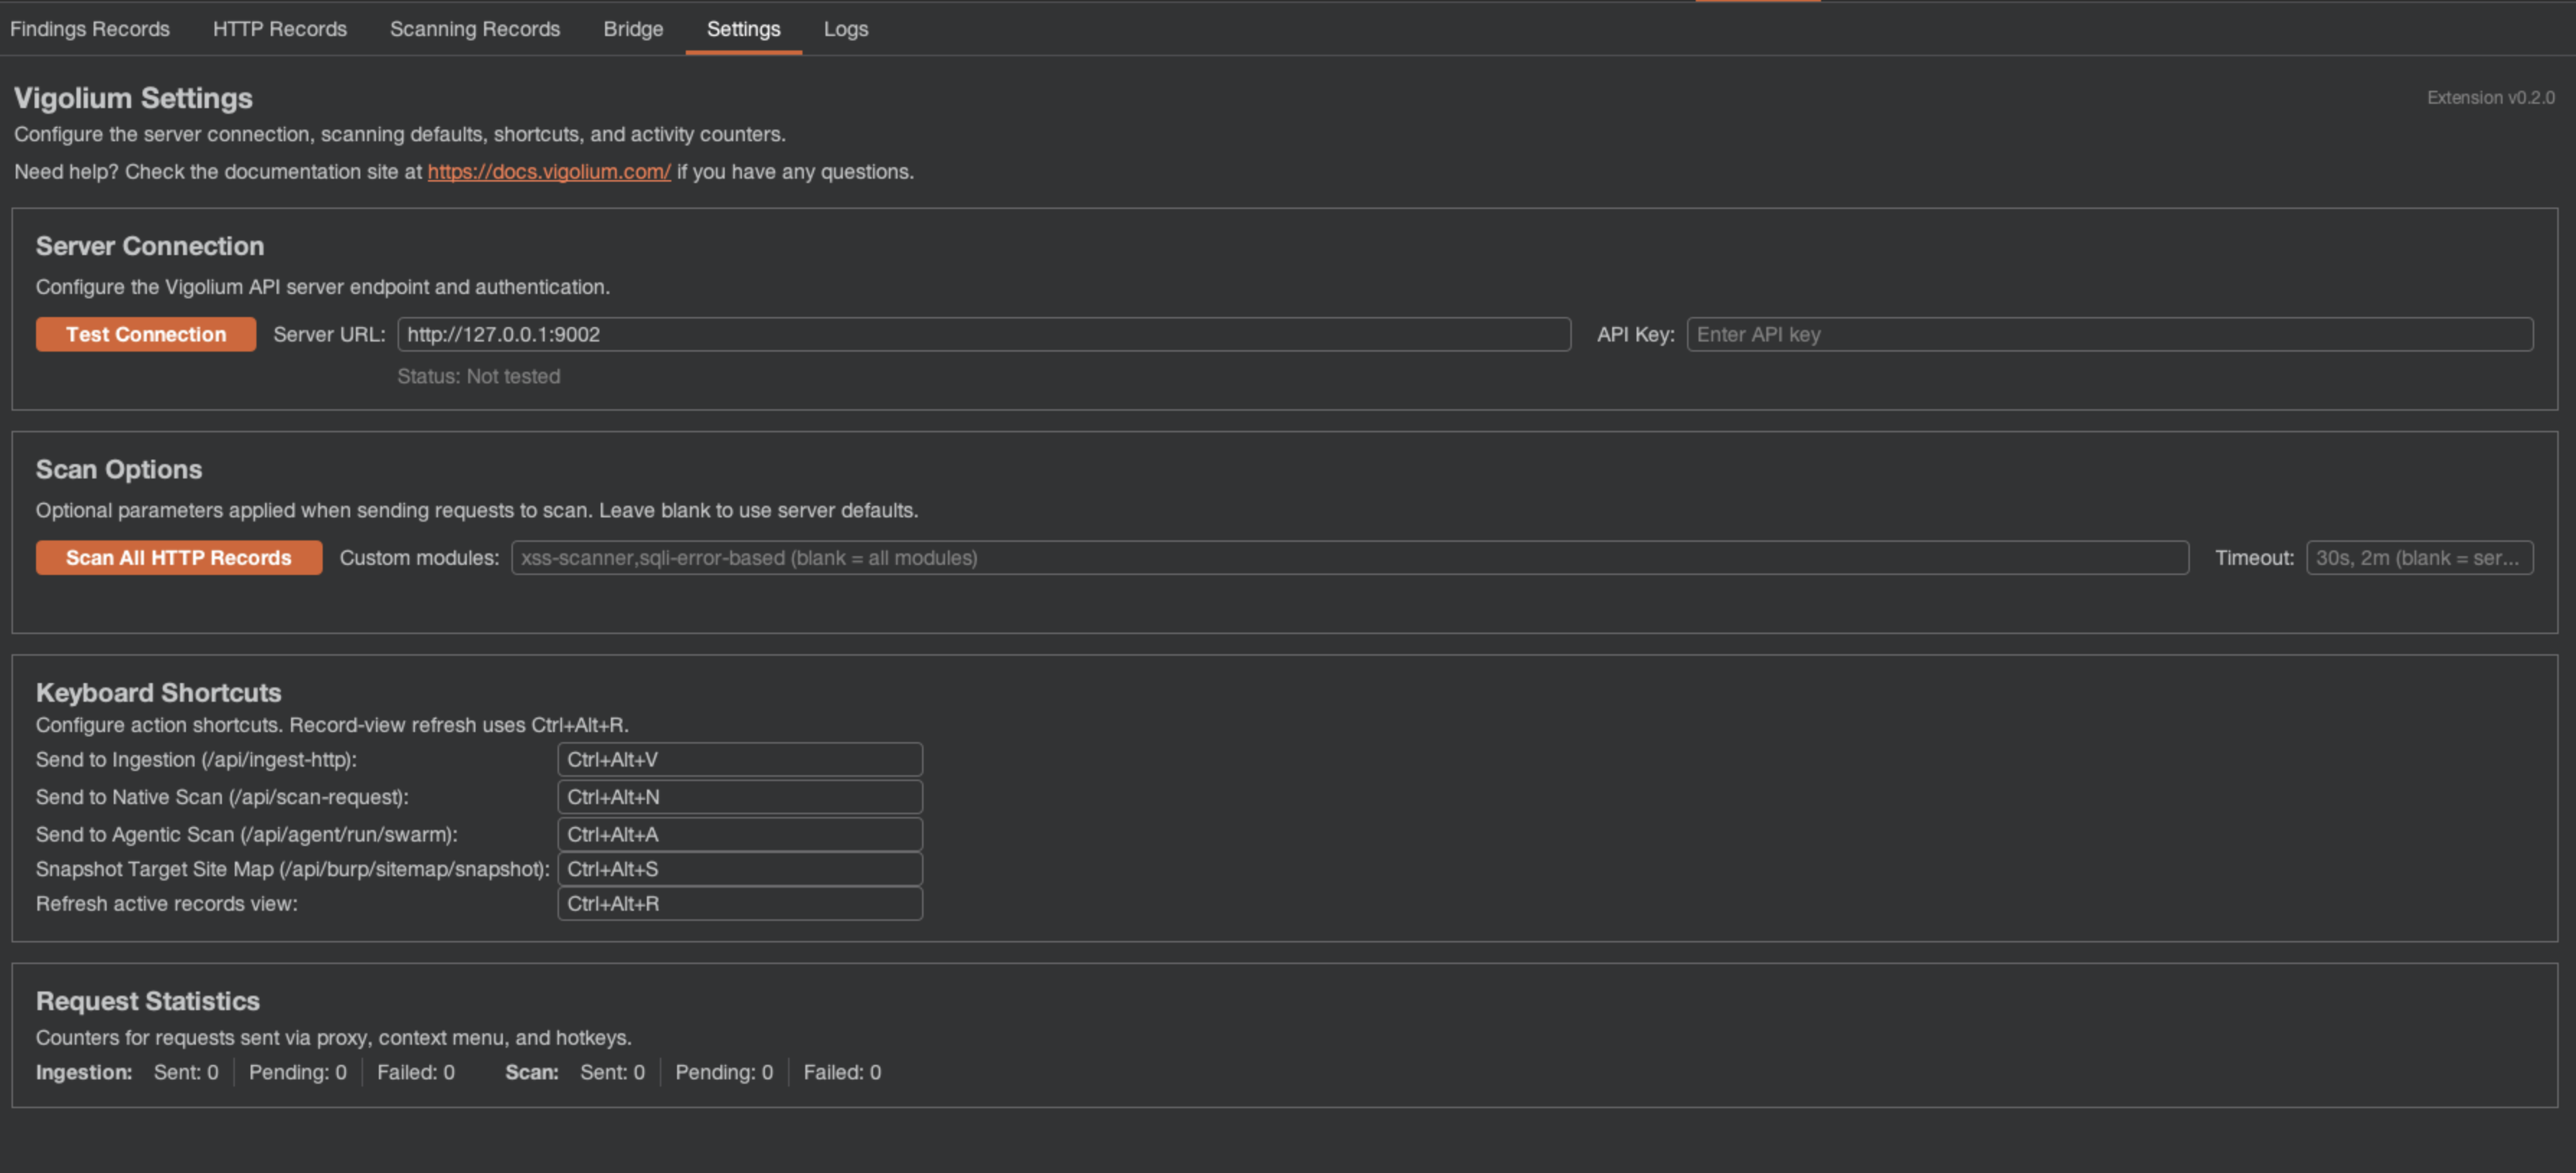
Task: Click Scan 'Failed: 0' counter
Action: point(842,1072)
